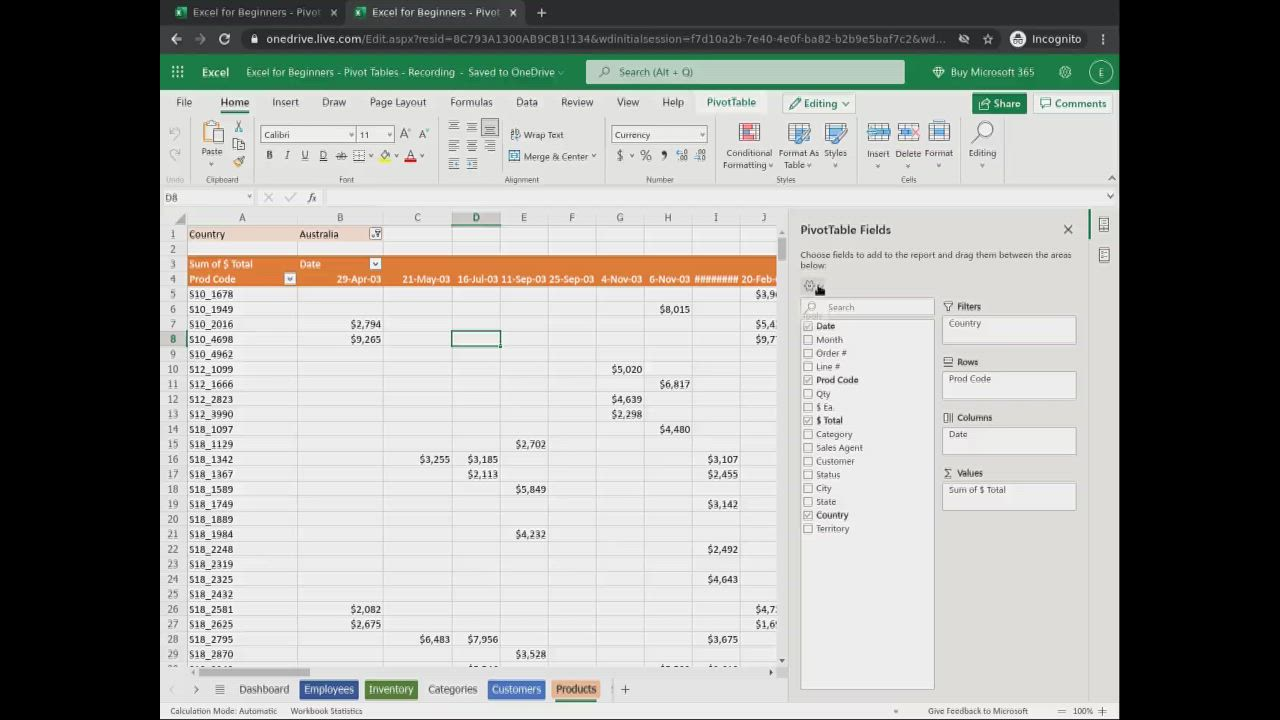Image resolution: width=1280 pixels, height=720 pixels.
Task: Open the Comments pane
Action: tap(1073, 103)
